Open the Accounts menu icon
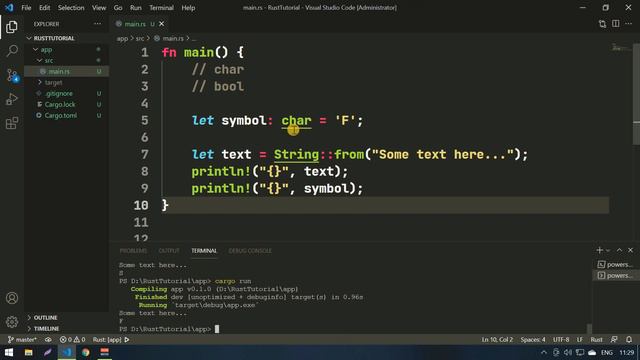640x360 pixels. click(x=12, y=298)
